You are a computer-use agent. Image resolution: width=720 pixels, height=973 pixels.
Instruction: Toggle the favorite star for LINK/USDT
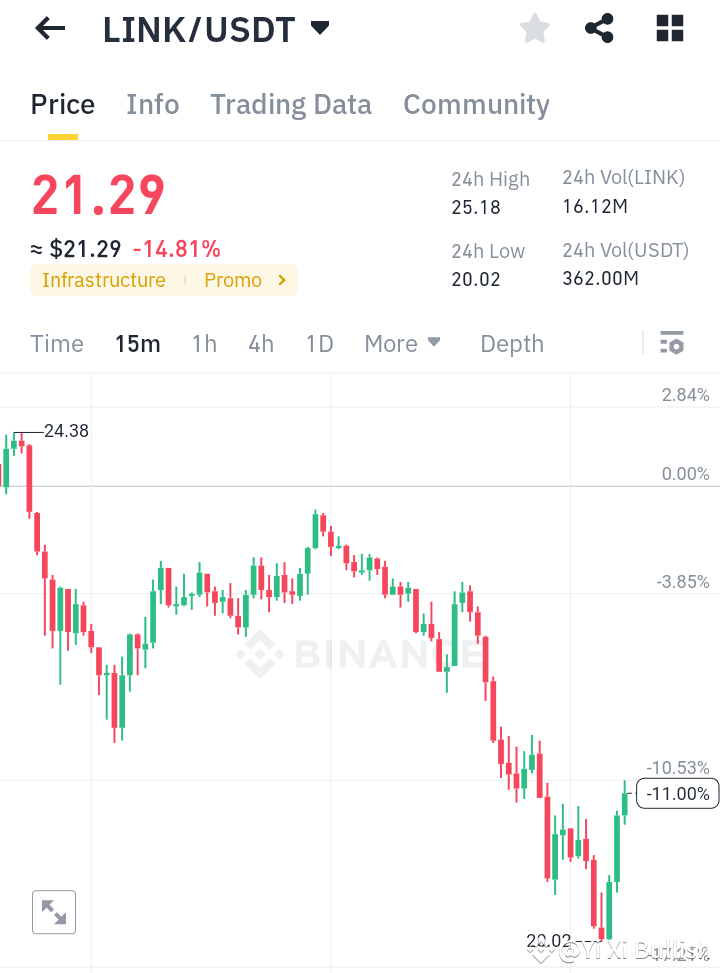coord(534,28)
